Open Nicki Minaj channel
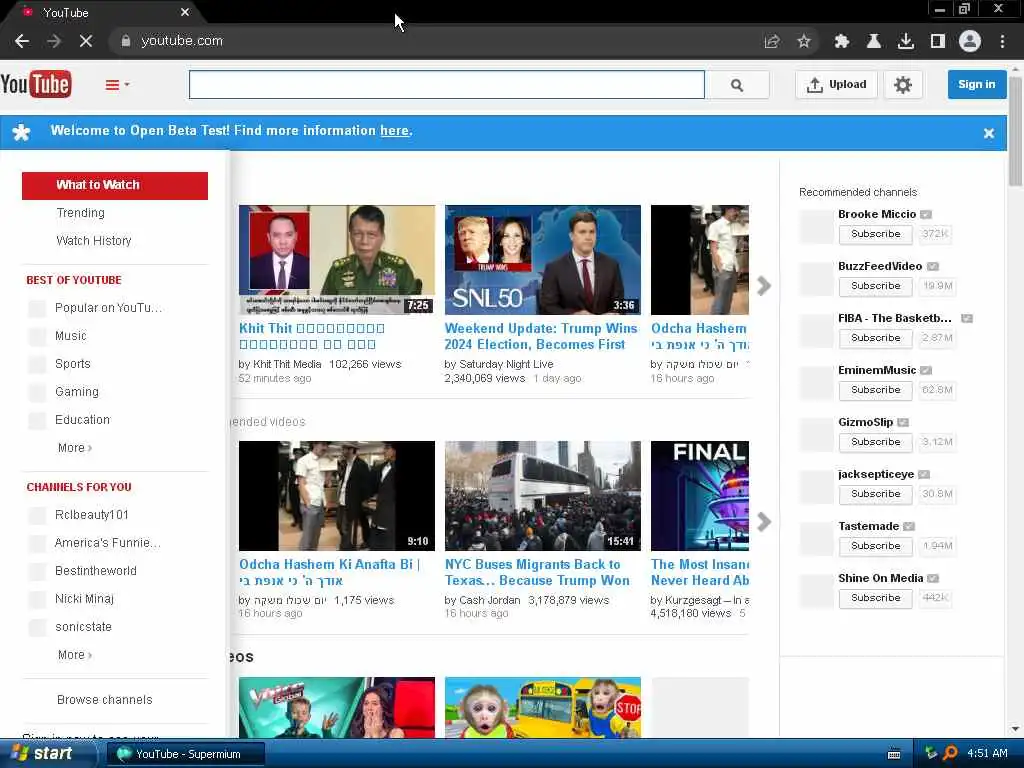Viewport: 1024px width, 768px height. click(84, 600)
